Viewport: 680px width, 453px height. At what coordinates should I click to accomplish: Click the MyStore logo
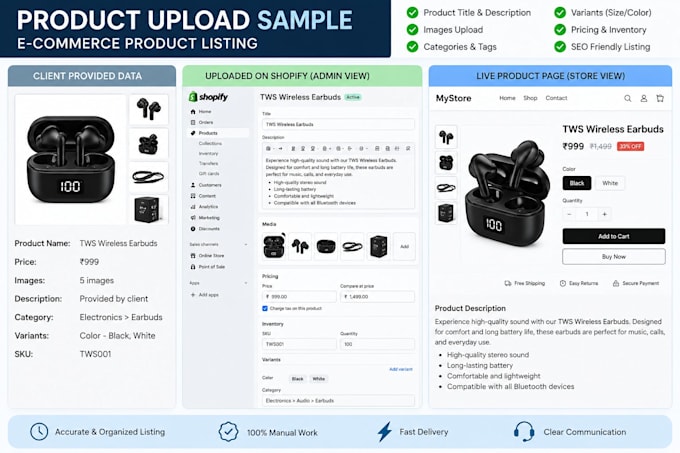point(454,98)
